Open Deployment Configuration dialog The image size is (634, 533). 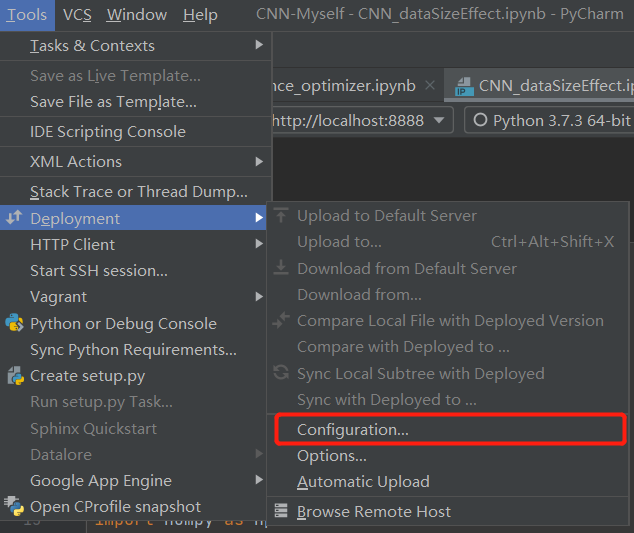450,429
